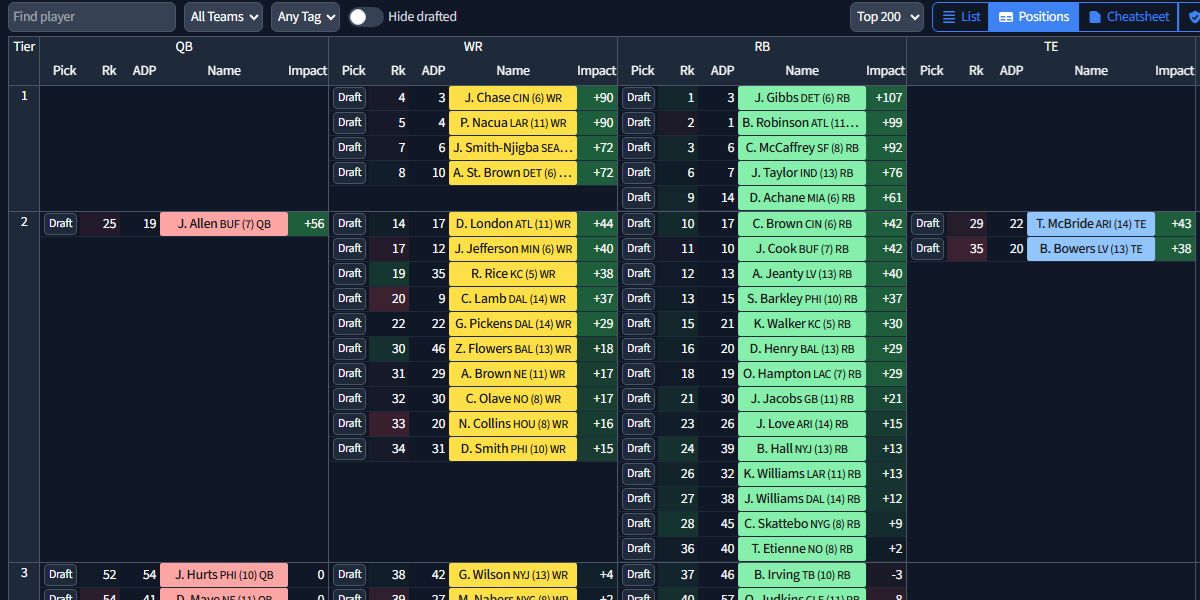Open J. Allen BUF player cell

click(x=224, y=224)
